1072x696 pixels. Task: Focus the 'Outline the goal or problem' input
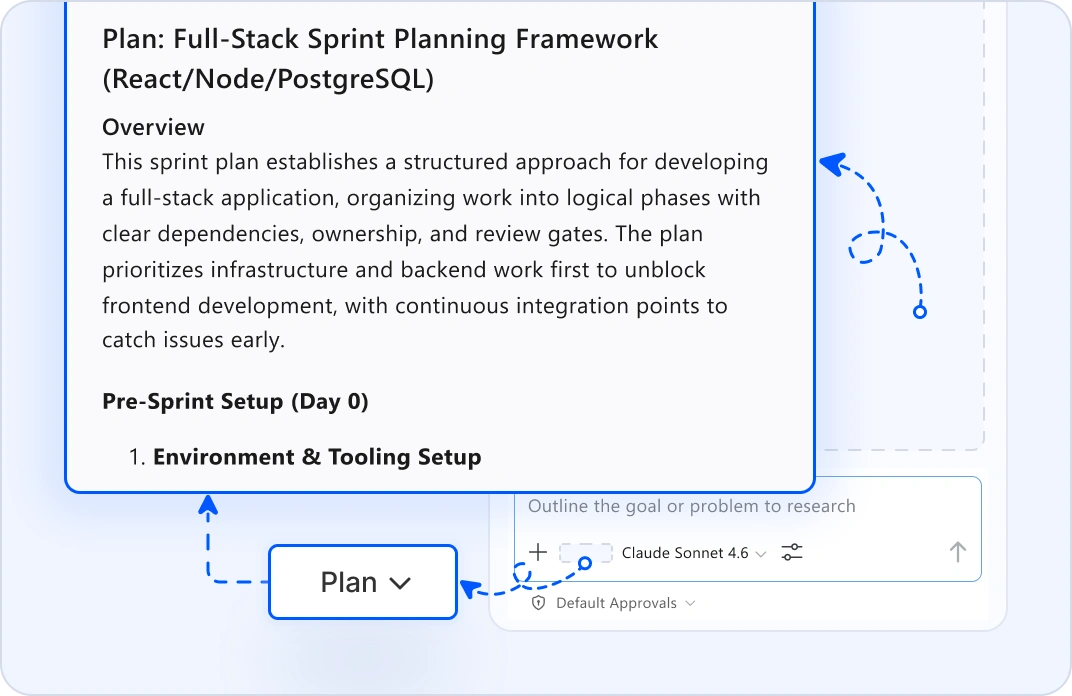[x=748, y=507]
